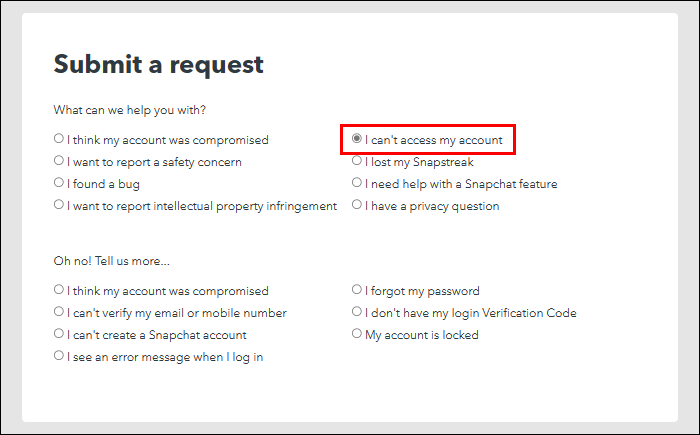Select the 'I forgot my password' radio button
Viewport: 700px width, 435px height.
357,290
